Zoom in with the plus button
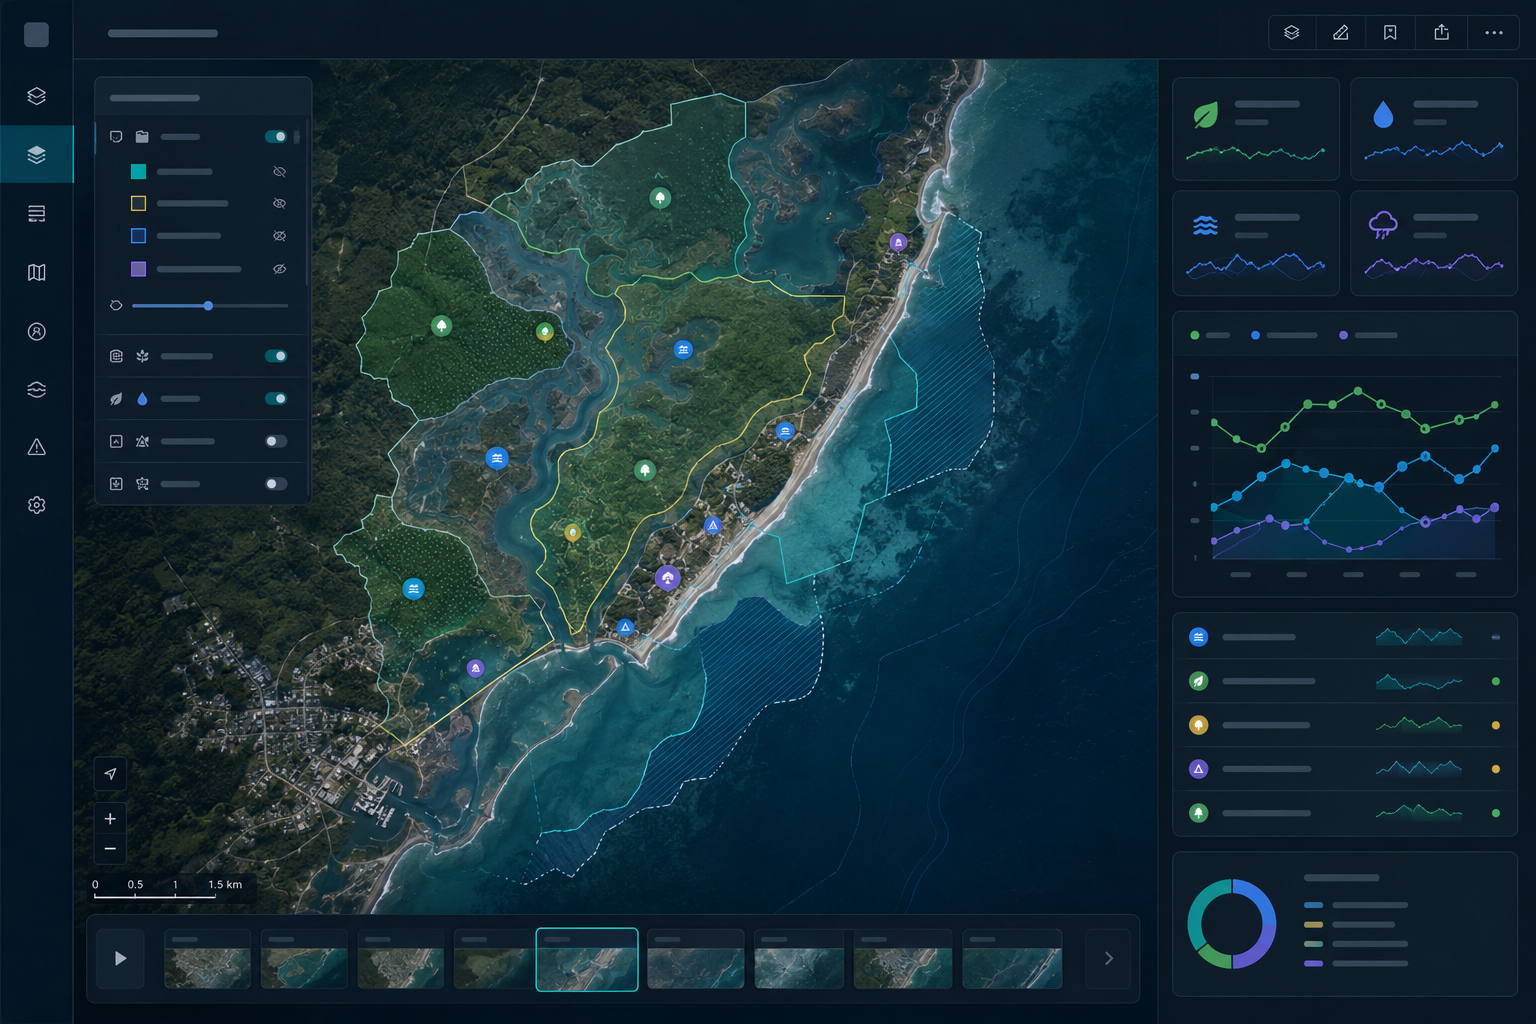The height and width of the screenshot is (1024, 1536). click(x=110, y=818)
